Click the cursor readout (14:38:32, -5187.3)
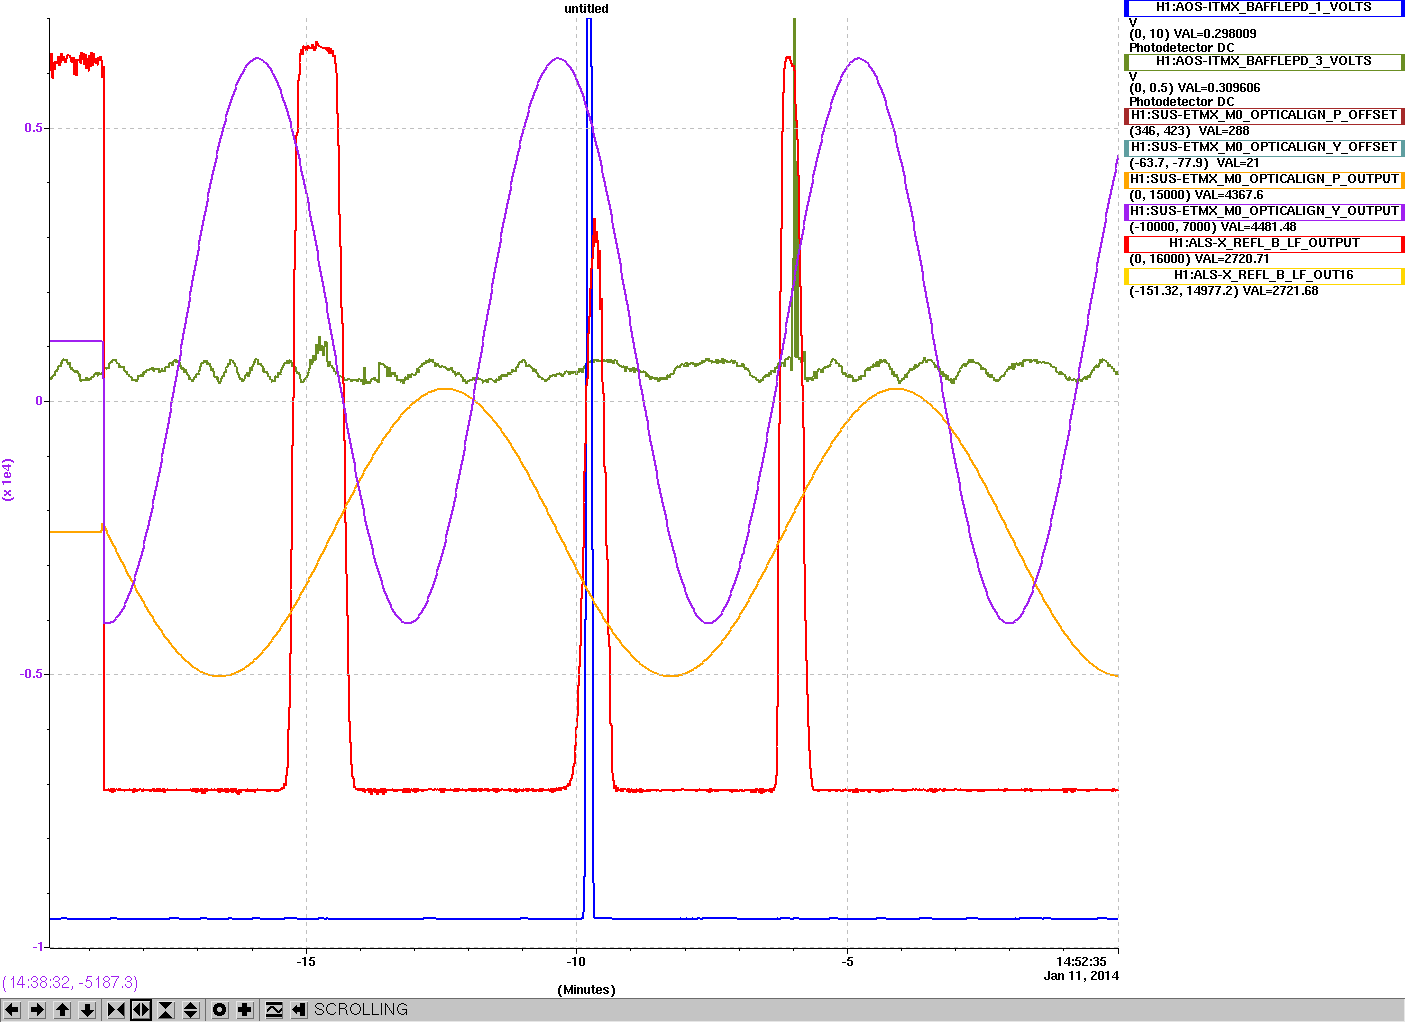 (70, 983)
